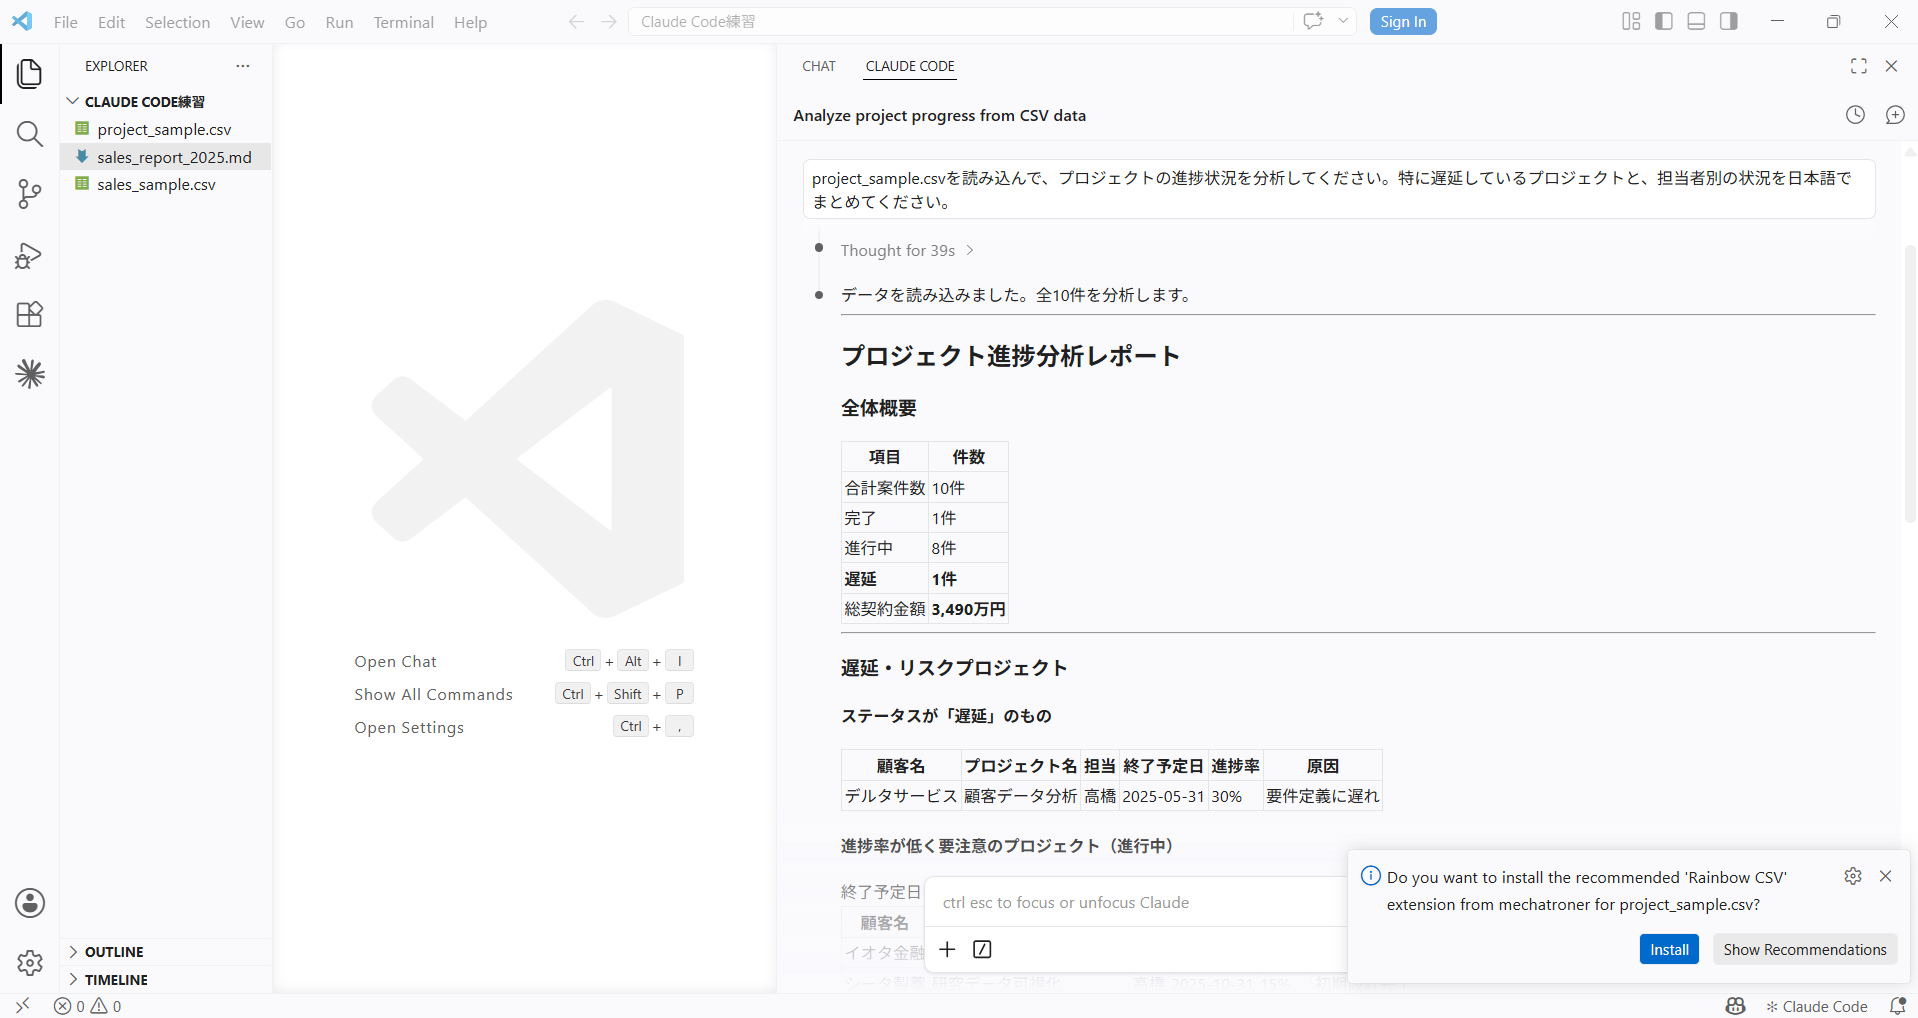This screenshot has height=1018, width=1918.
Task: Open the Search view icon
Action: tap(30, 134)
